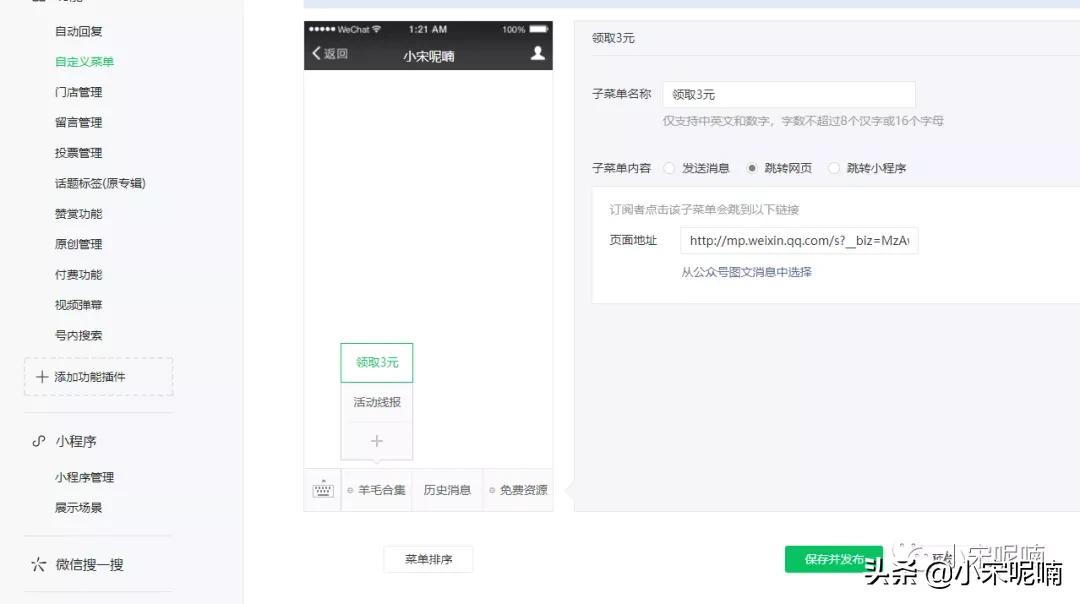Open the 历史消息 menu in the preview
The height and width of the screenshot is (604, 1080).
447,489
